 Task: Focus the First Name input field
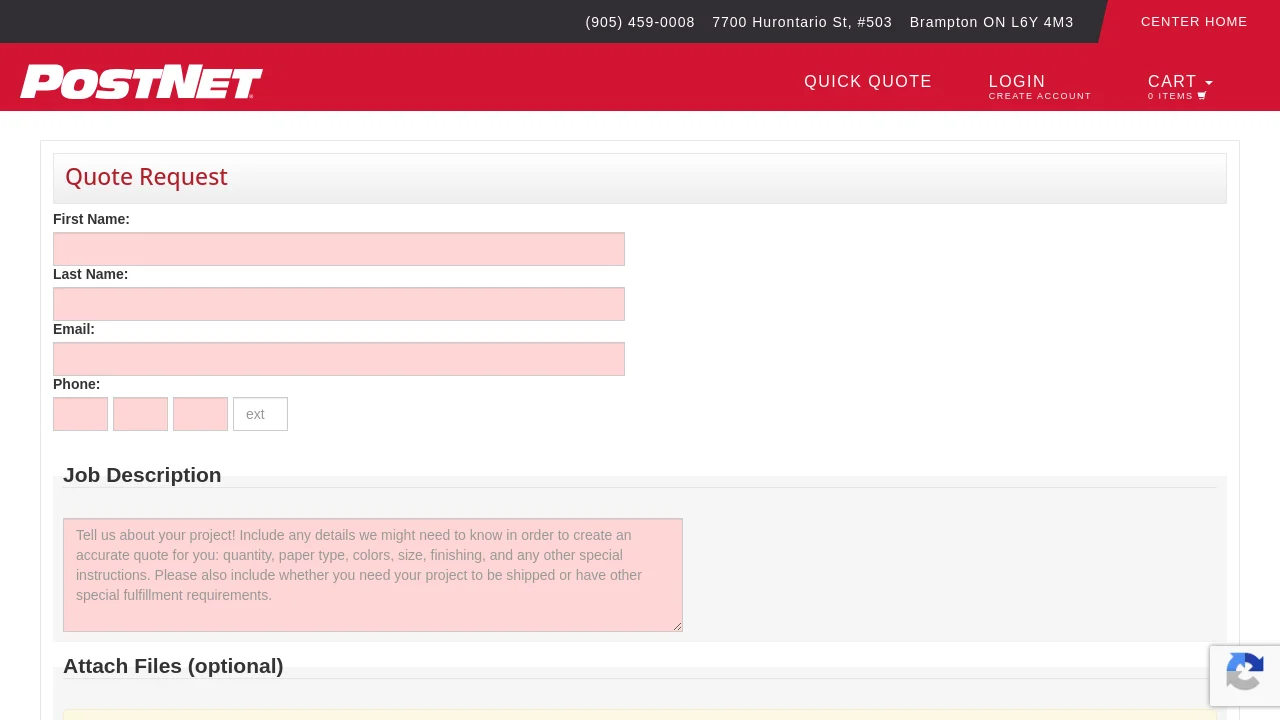coord(339,249)
